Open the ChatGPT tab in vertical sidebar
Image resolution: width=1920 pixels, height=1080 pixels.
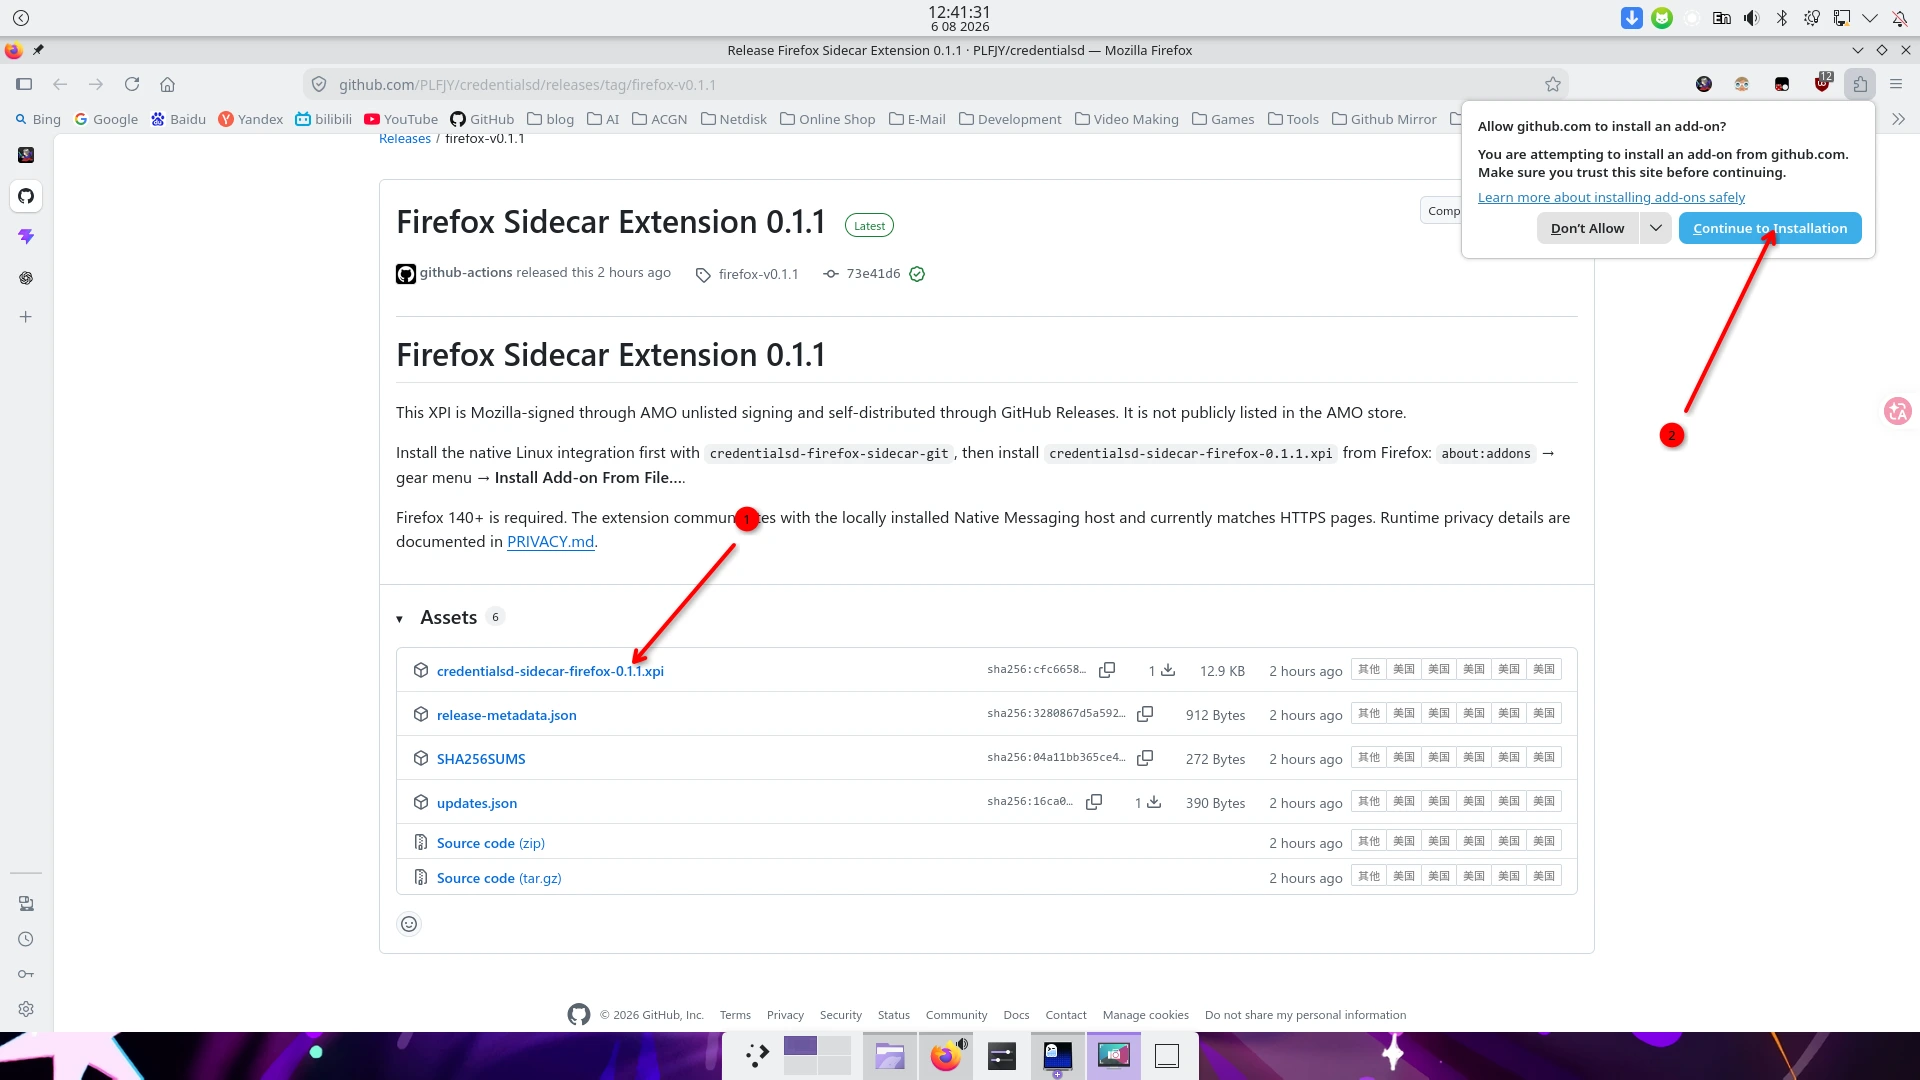[x=26, y=278]
